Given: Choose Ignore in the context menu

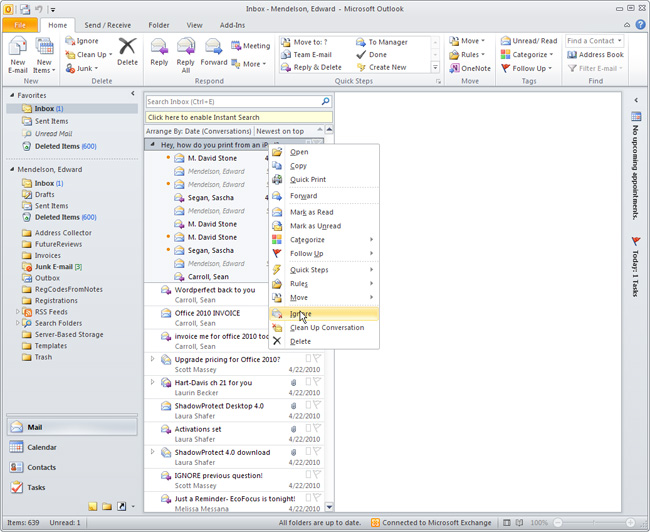Looking at the screenshot, I should 324,313.
